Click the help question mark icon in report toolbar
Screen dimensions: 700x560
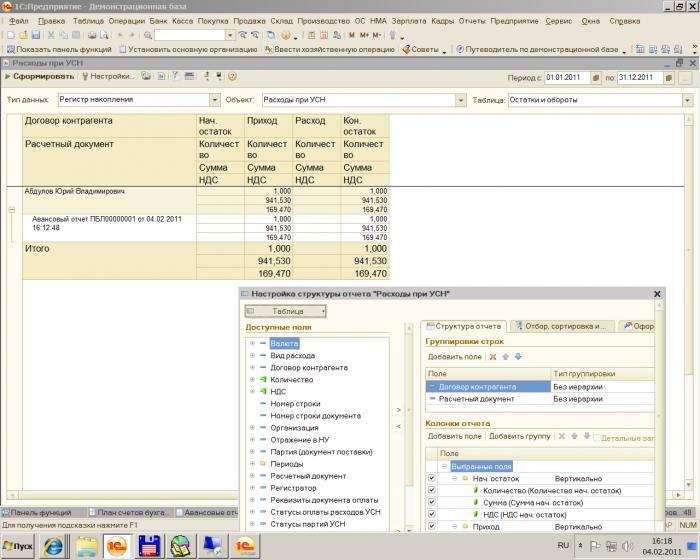point(232,76)
